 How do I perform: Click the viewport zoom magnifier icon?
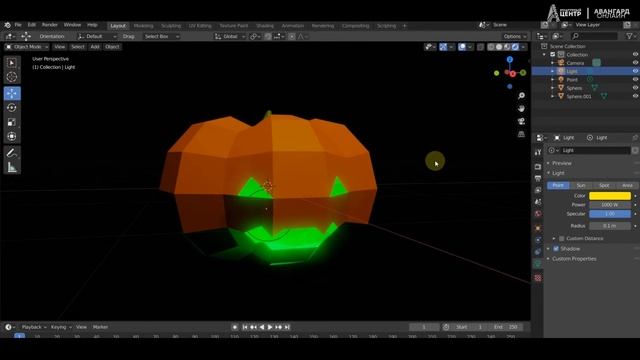point(521,96)
